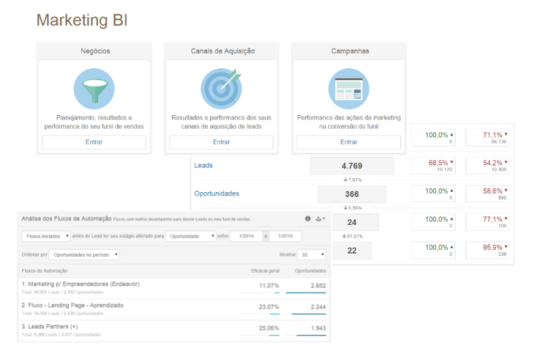Click the Fluxos de Automação column header
The image size is (535, 362).
tap(45, 271)
